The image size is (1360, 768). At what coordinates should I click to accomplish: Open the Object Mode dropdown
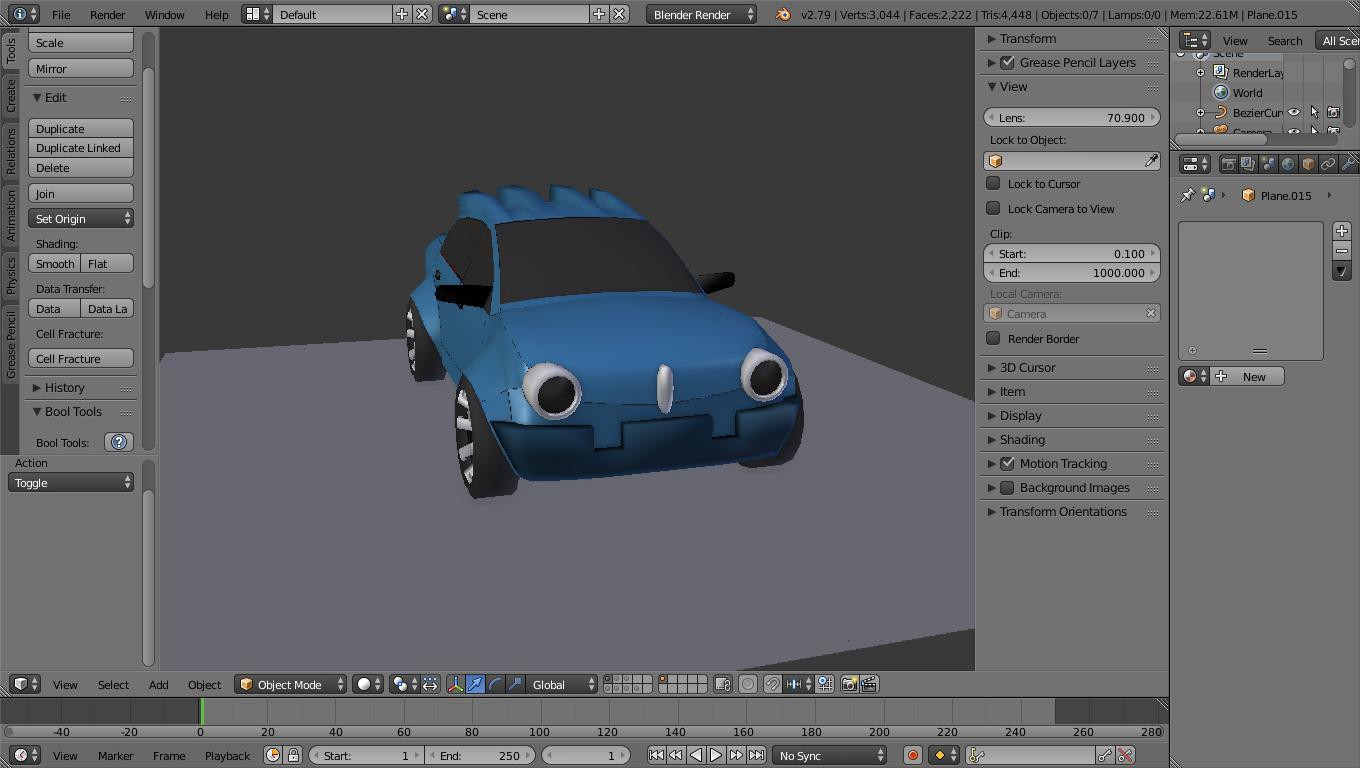[291, 684]
